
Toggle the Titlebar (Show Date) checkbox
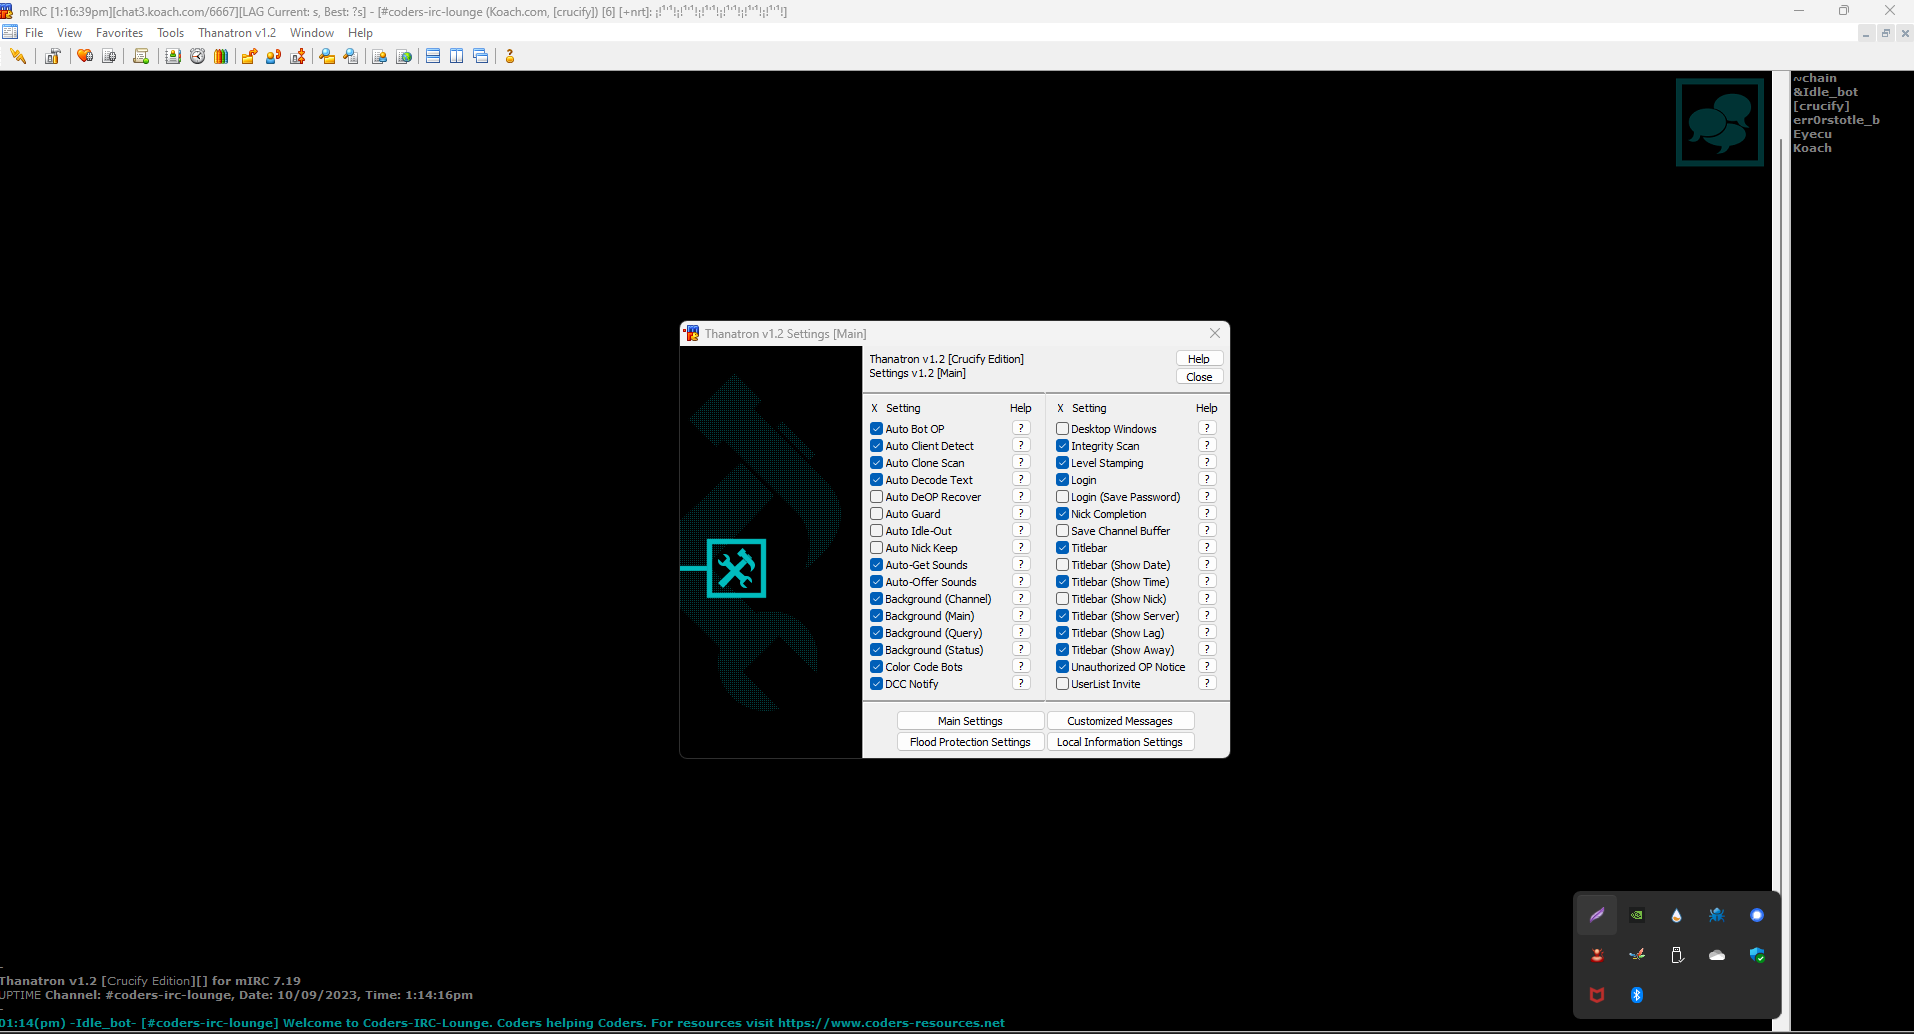[1062, 565]
